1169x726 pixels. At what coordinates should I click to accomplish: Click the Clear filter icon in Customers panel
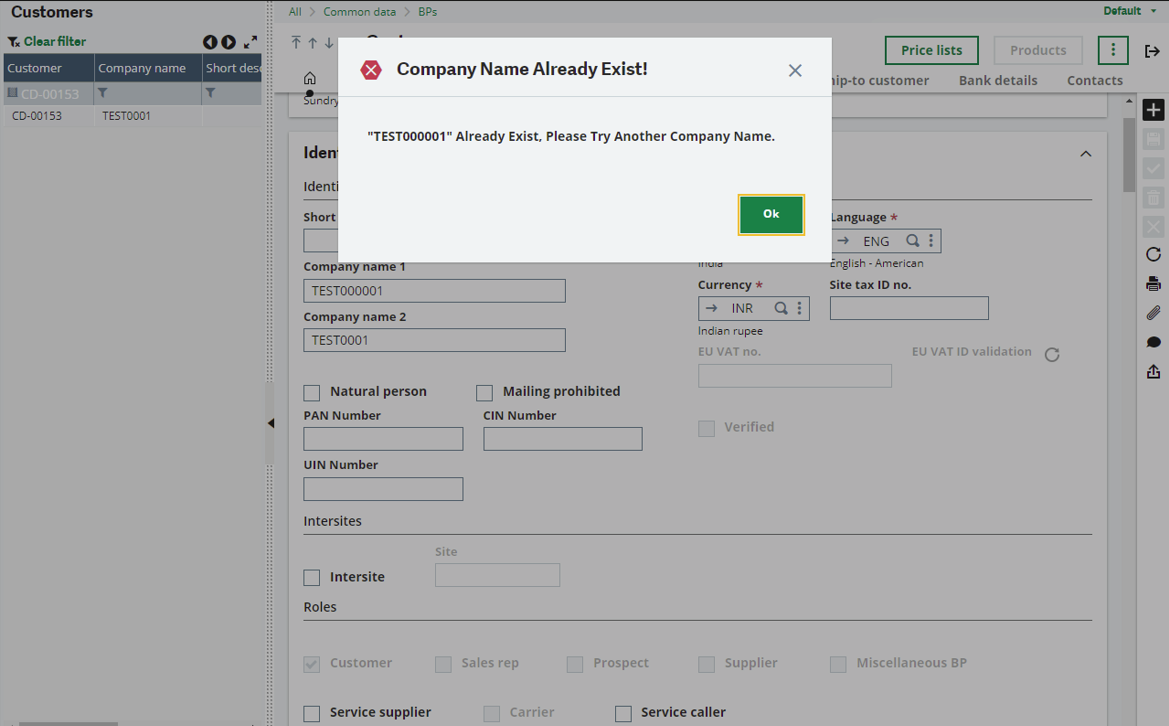point(15,41)
